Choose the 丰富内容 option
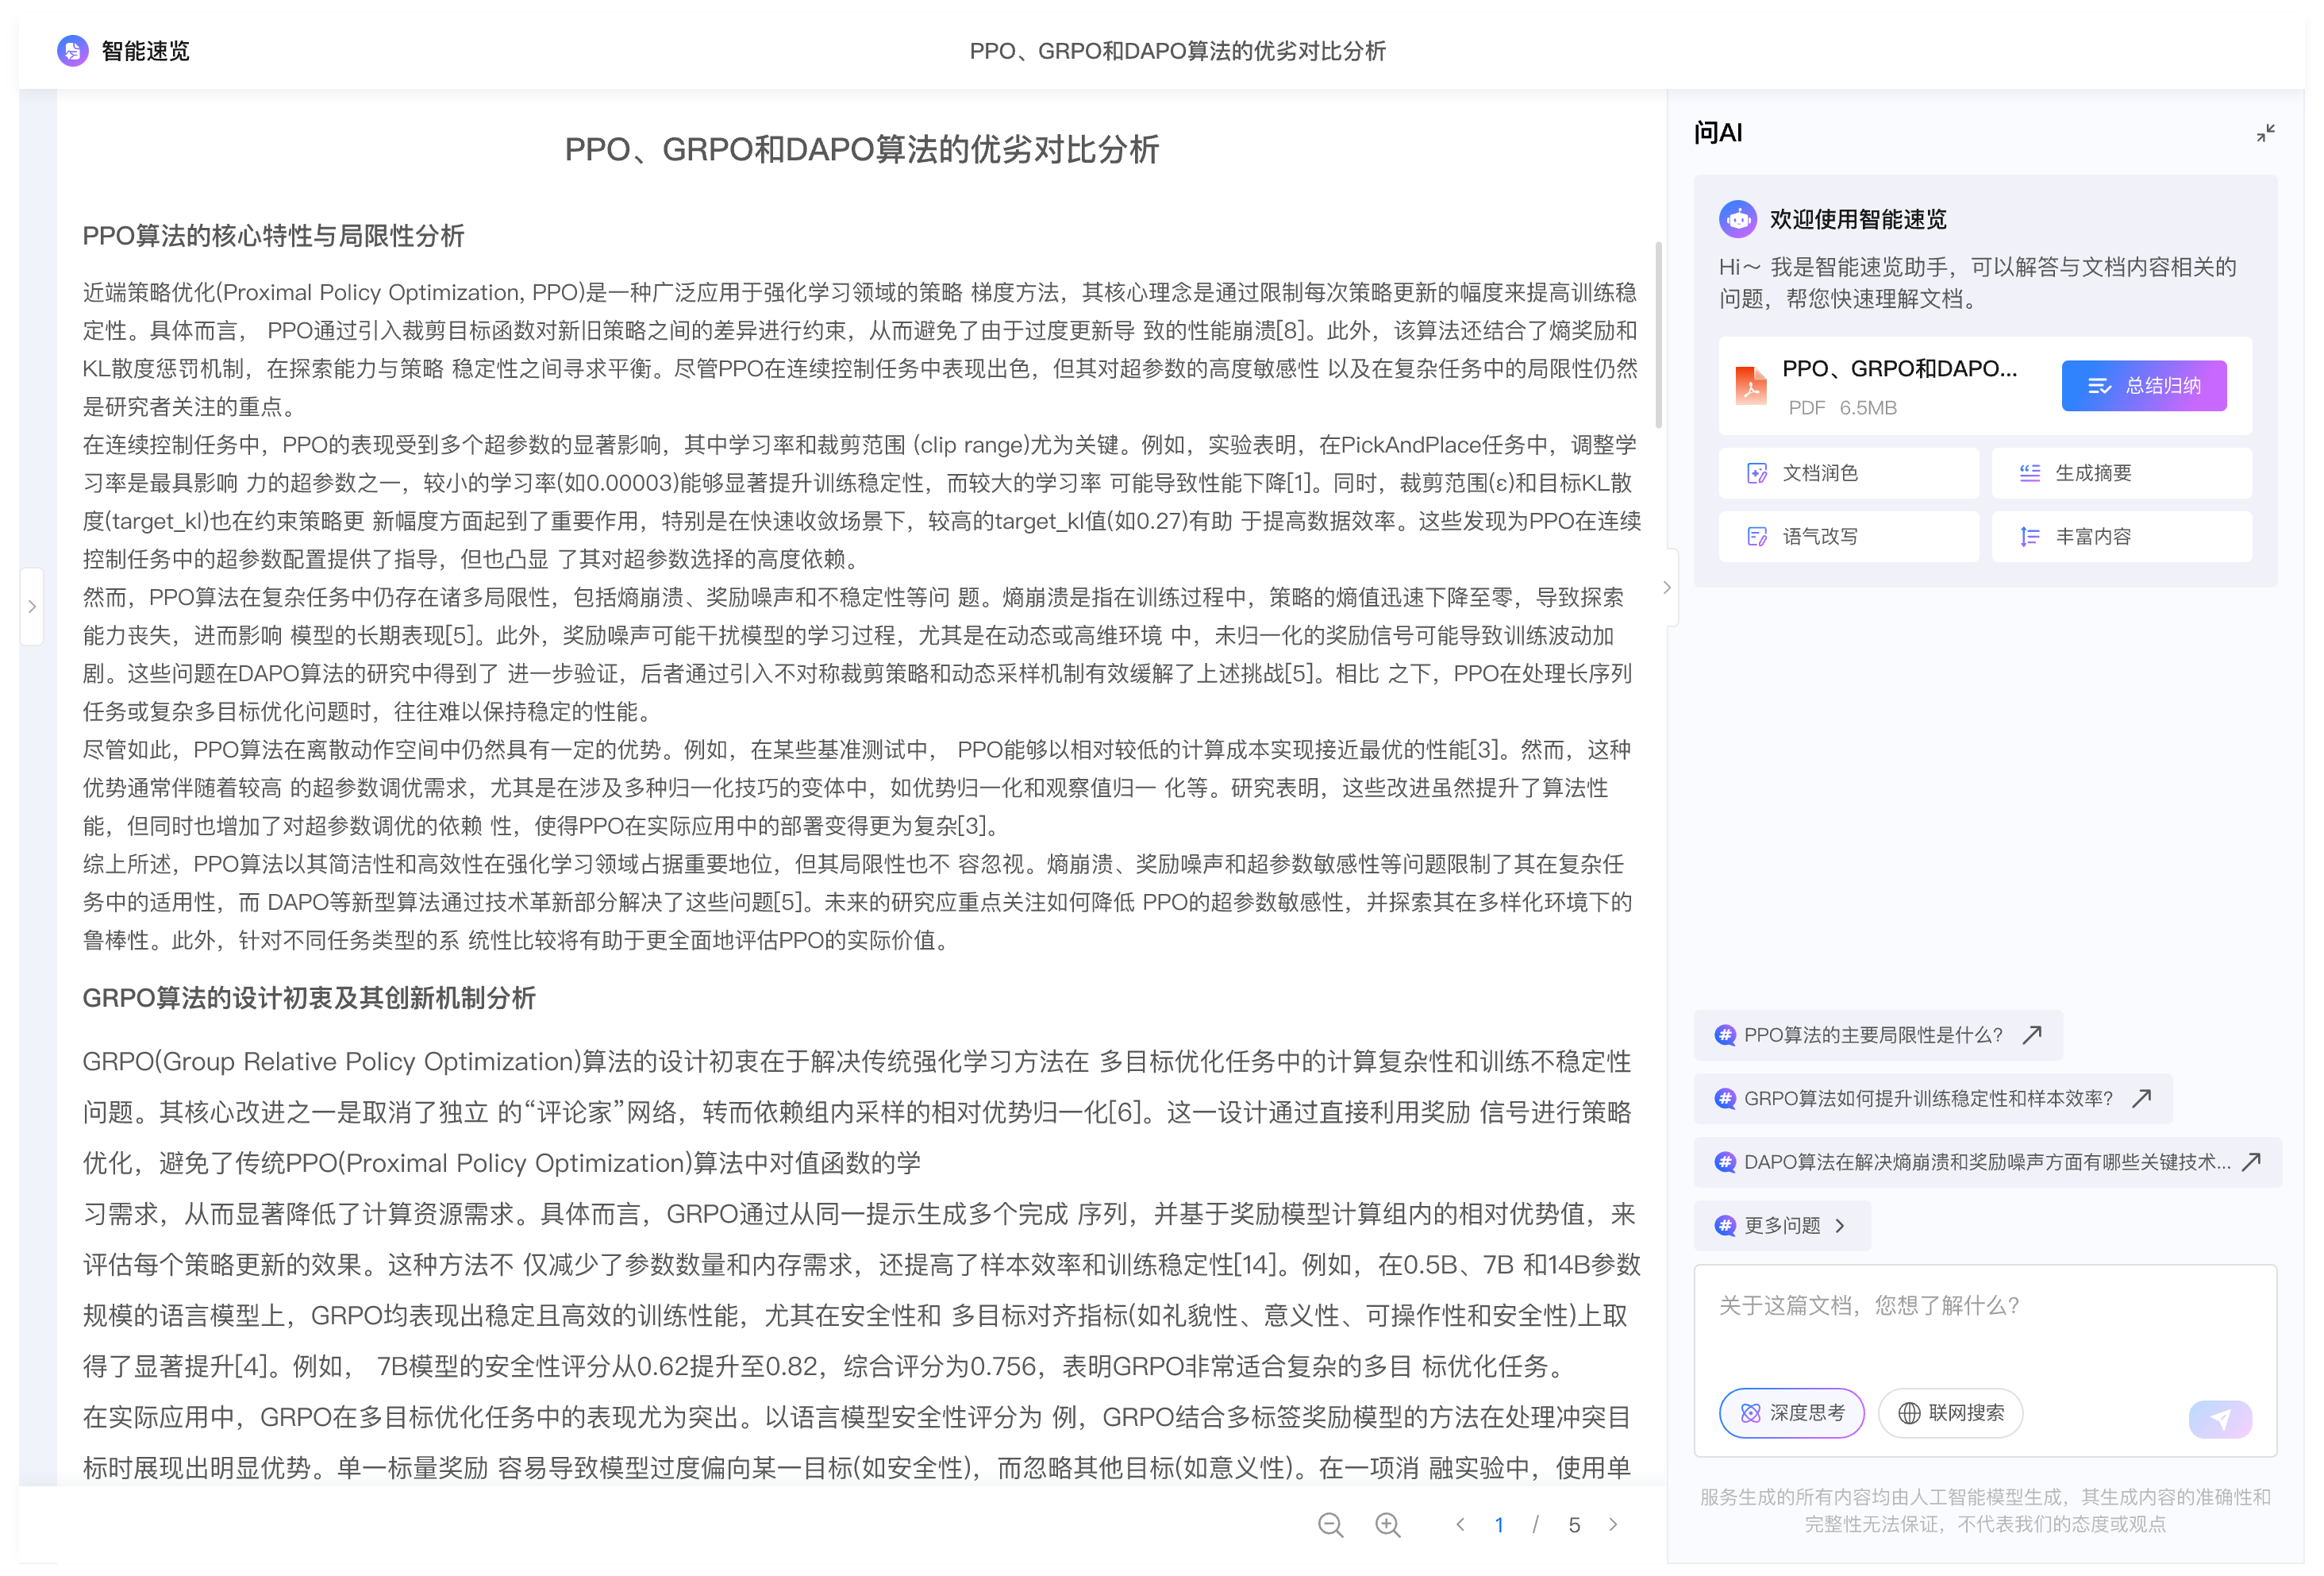The image size is (2324, 1576). point(2121,537)
